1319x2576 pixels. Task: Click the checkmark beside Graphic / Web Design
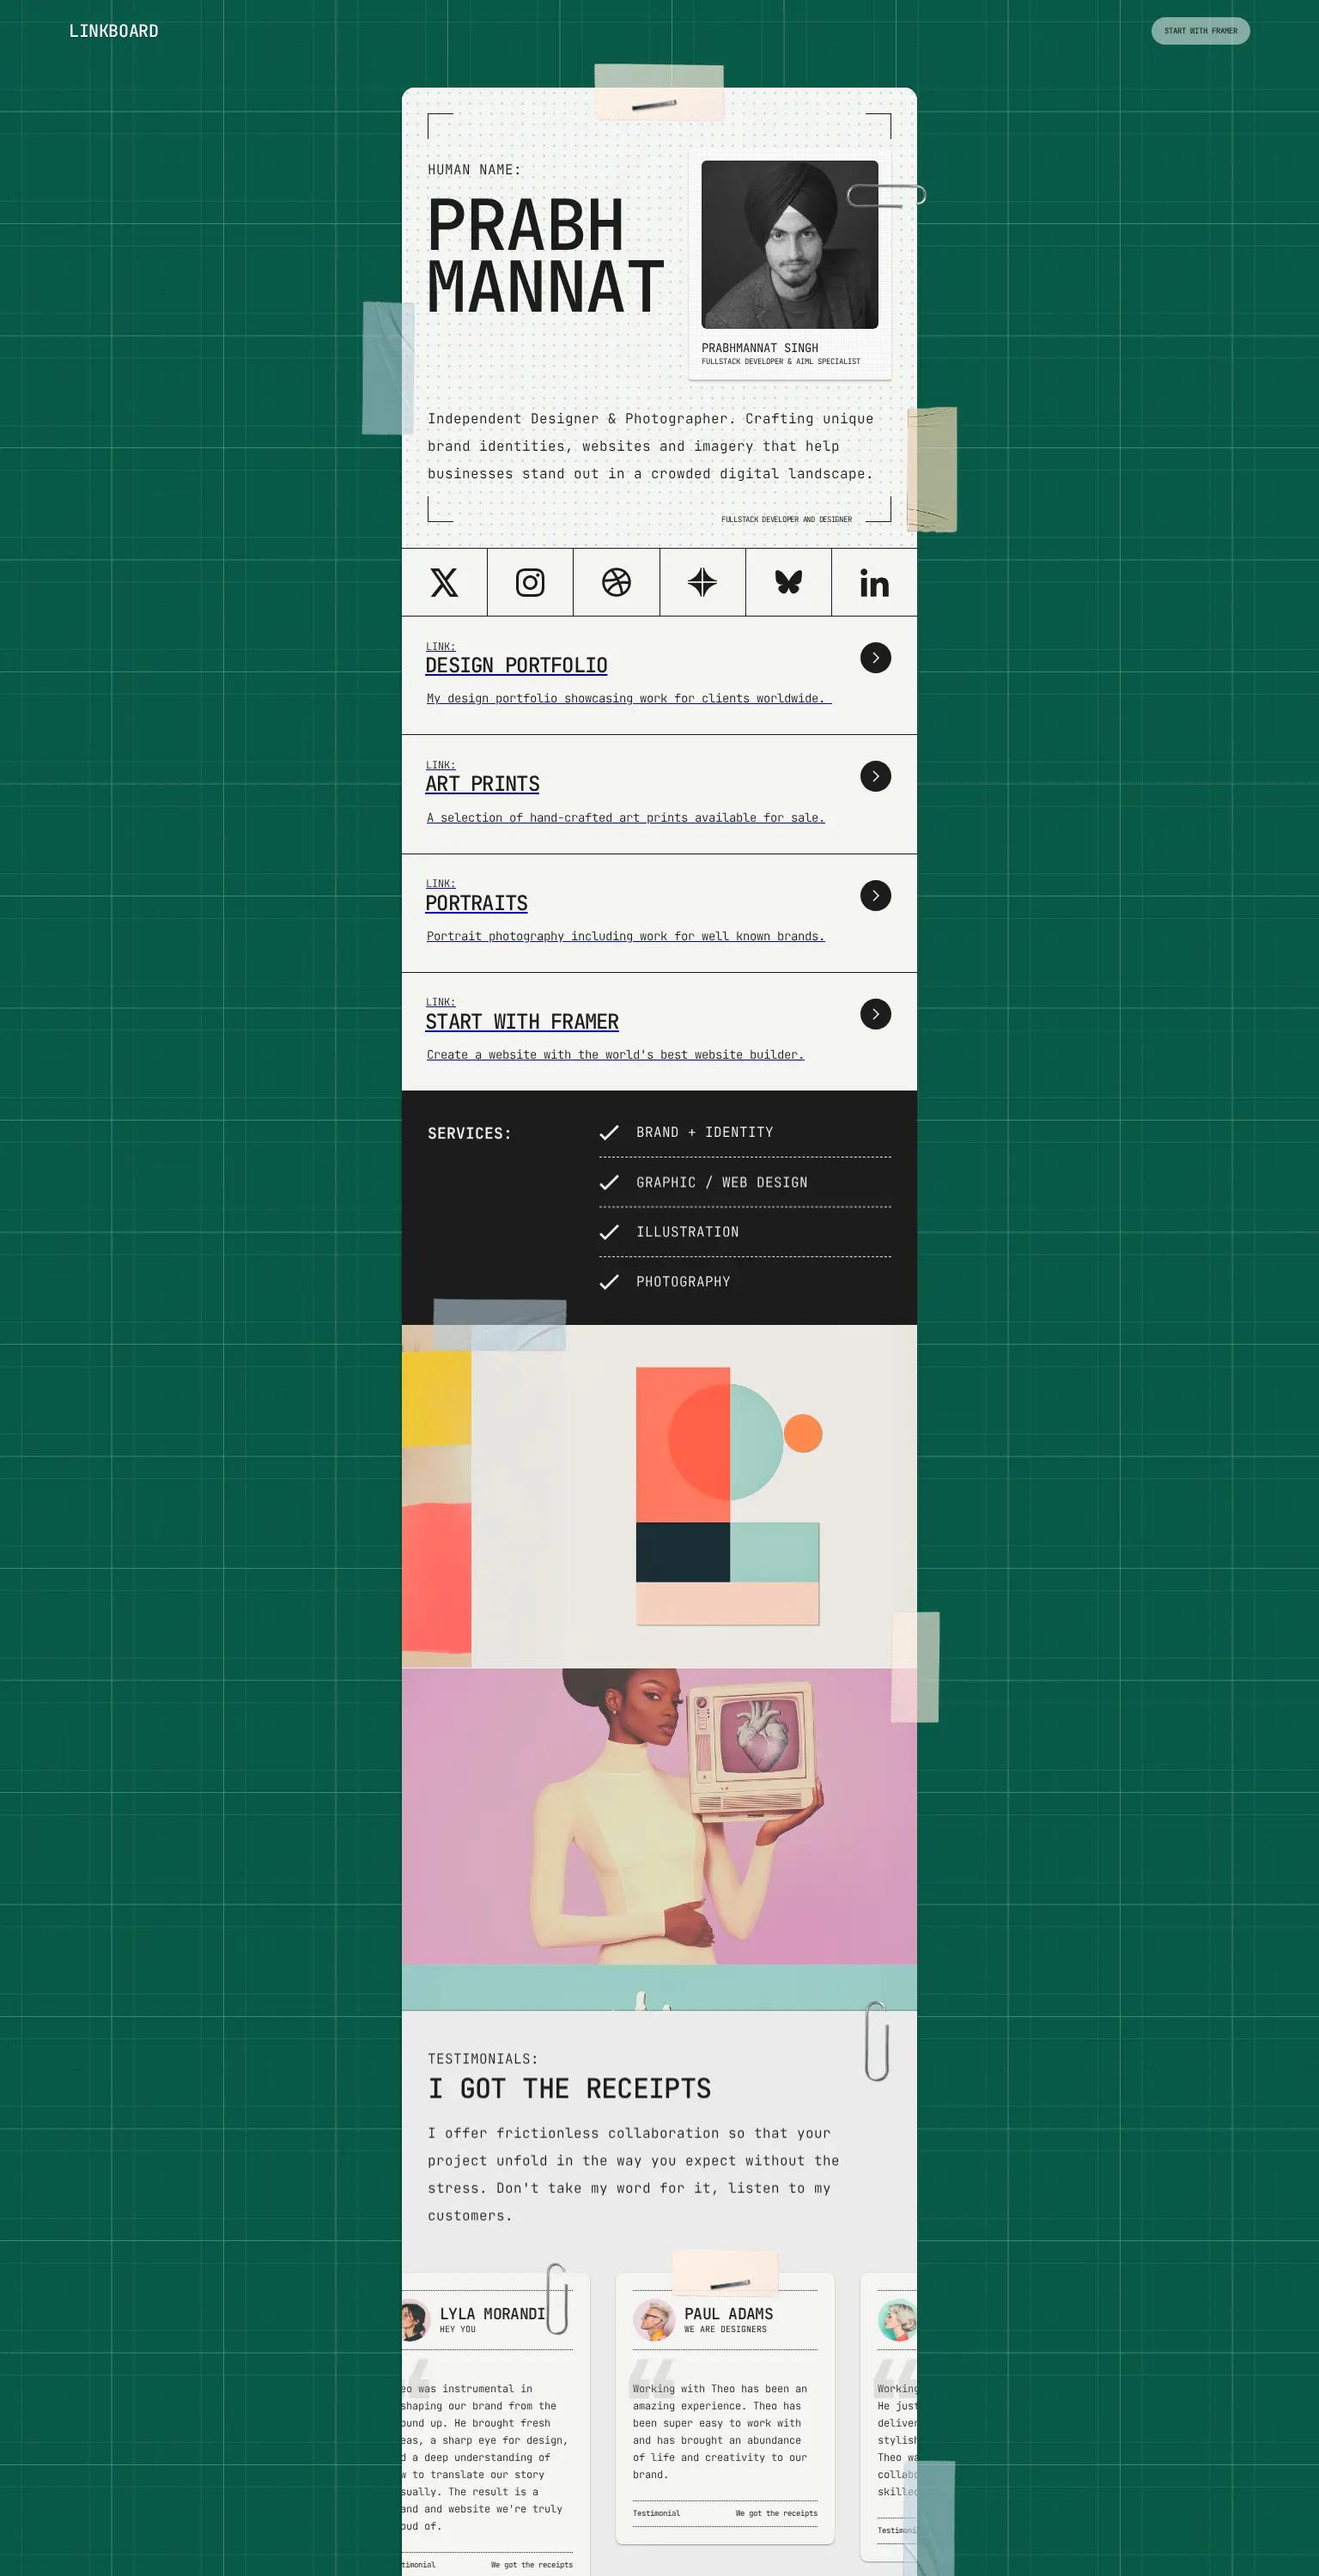[608, 1182]
